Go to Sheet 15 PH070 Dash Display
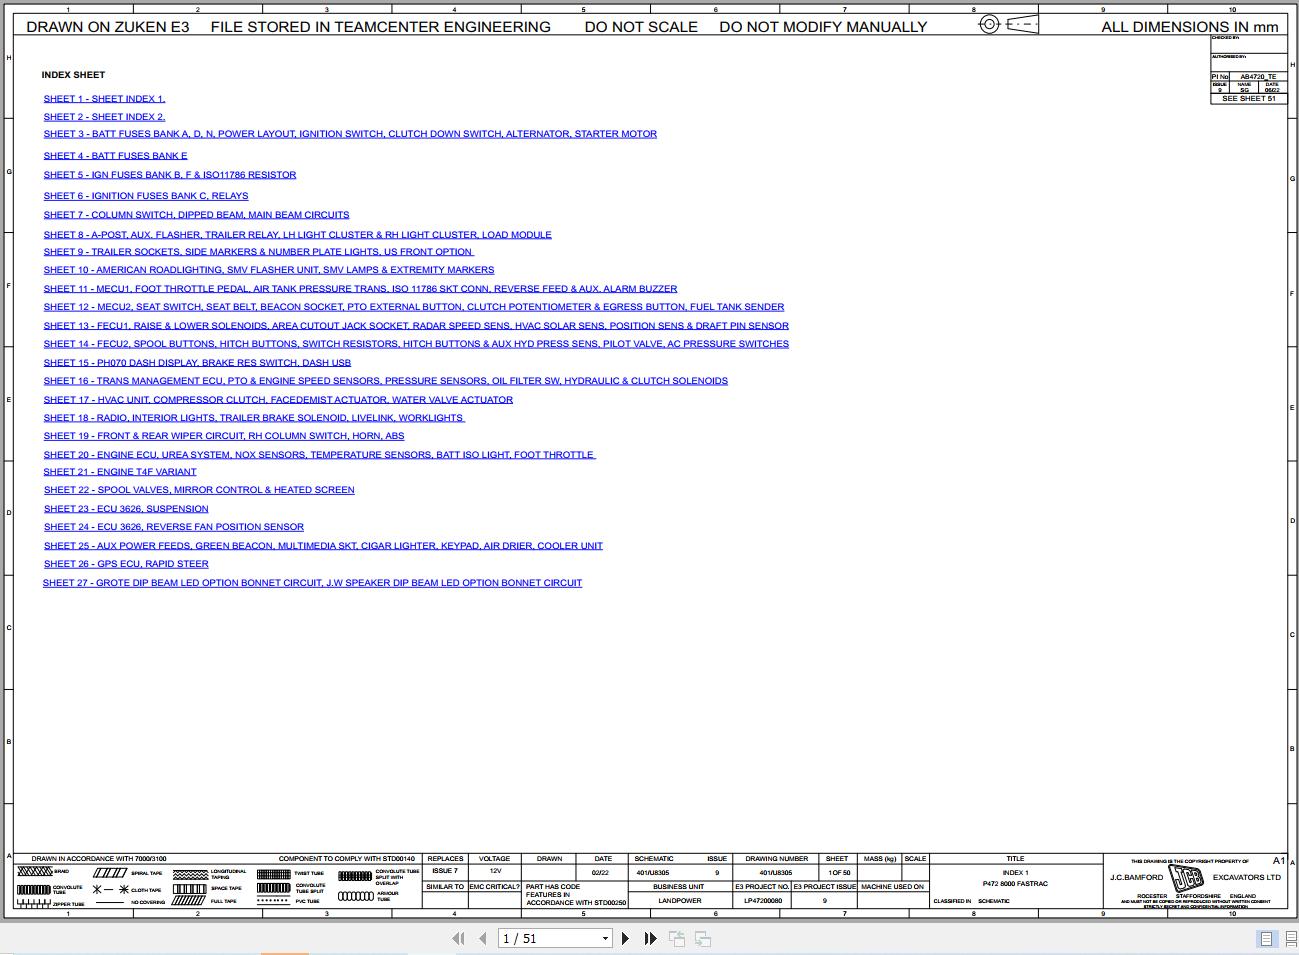The width and height of the screenshot is (1299, 955). 197,363
